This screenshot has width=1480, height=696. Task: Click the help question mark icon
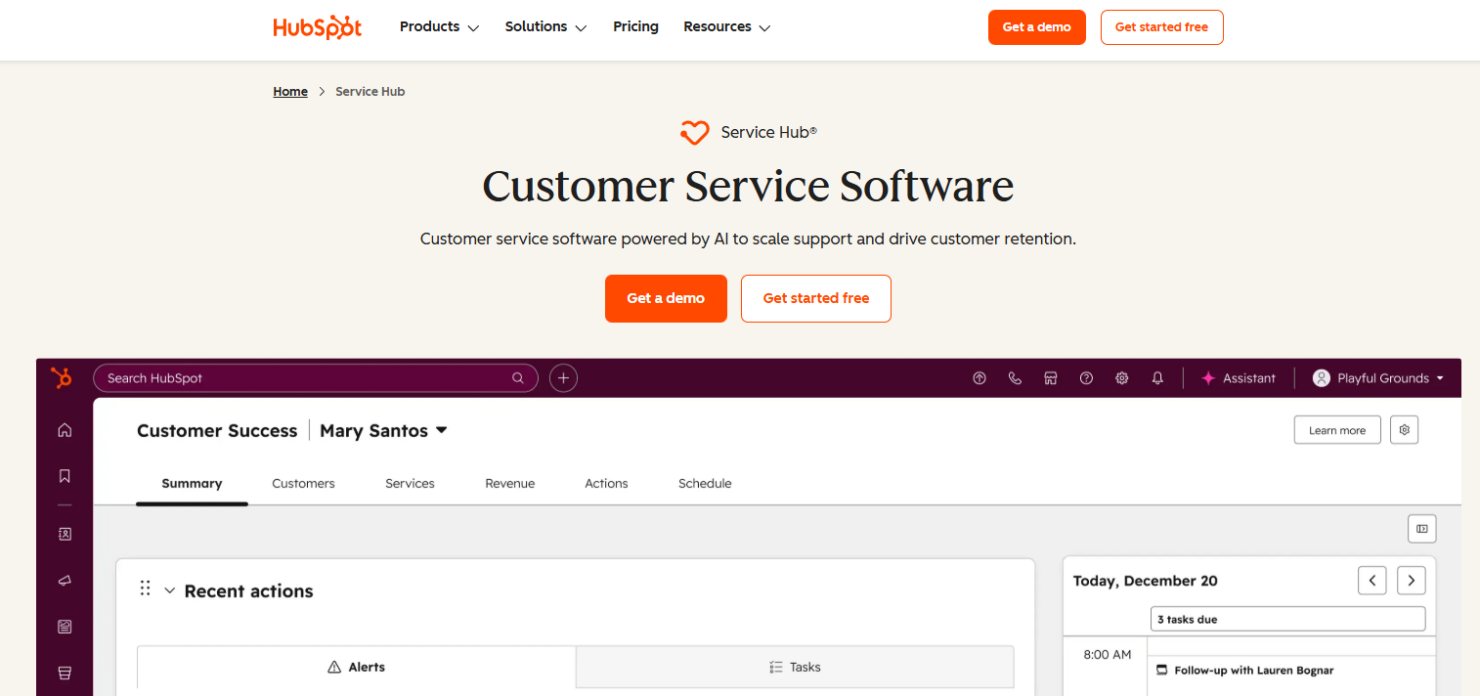pyautogui.click(x=1086, y=378)
